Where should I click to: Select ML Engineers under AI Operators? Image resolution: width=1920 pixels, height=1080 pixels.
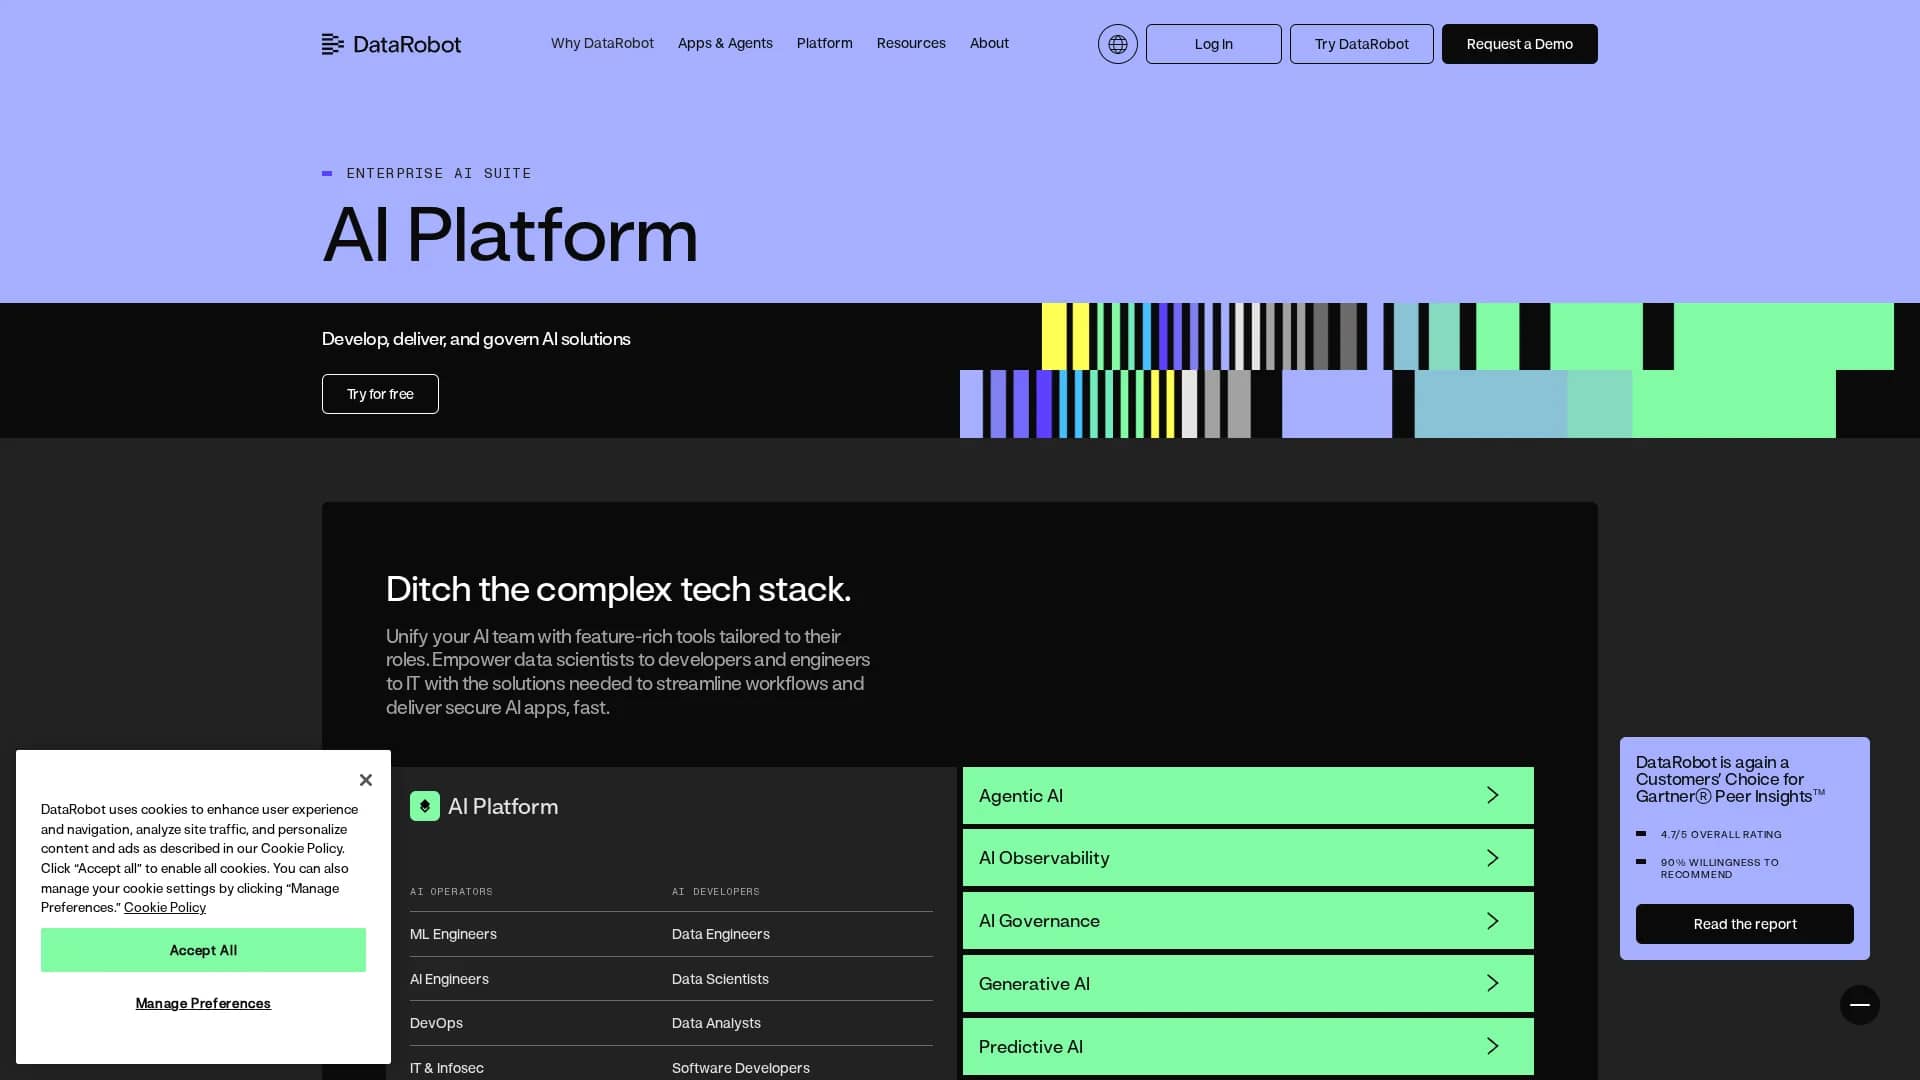(x=453, y=934)
